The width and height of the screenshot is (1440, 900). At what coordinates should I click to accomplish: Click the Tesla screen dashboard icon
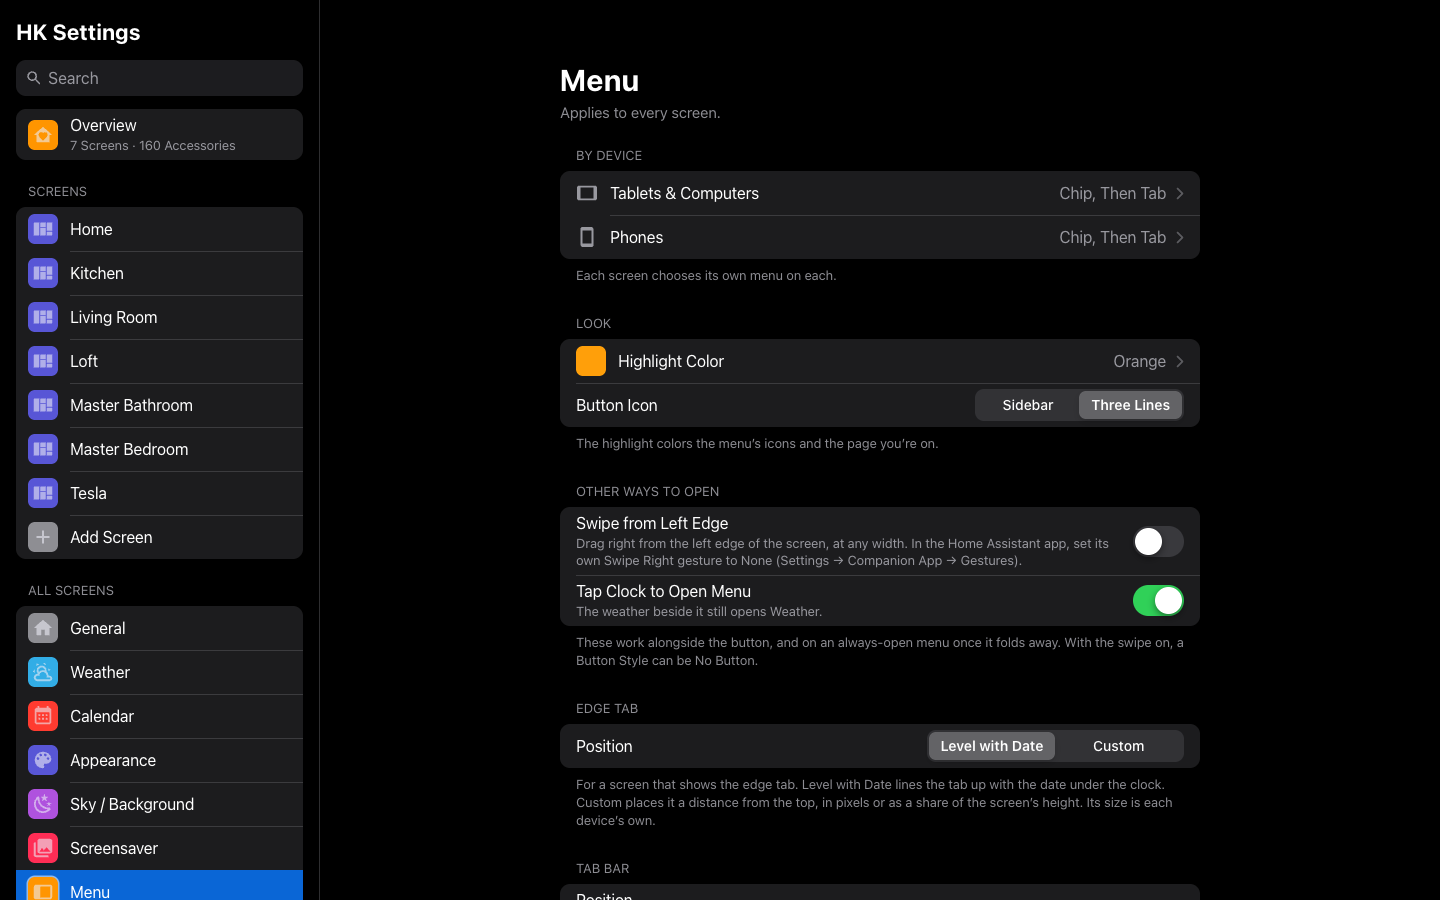pos(43,493)
